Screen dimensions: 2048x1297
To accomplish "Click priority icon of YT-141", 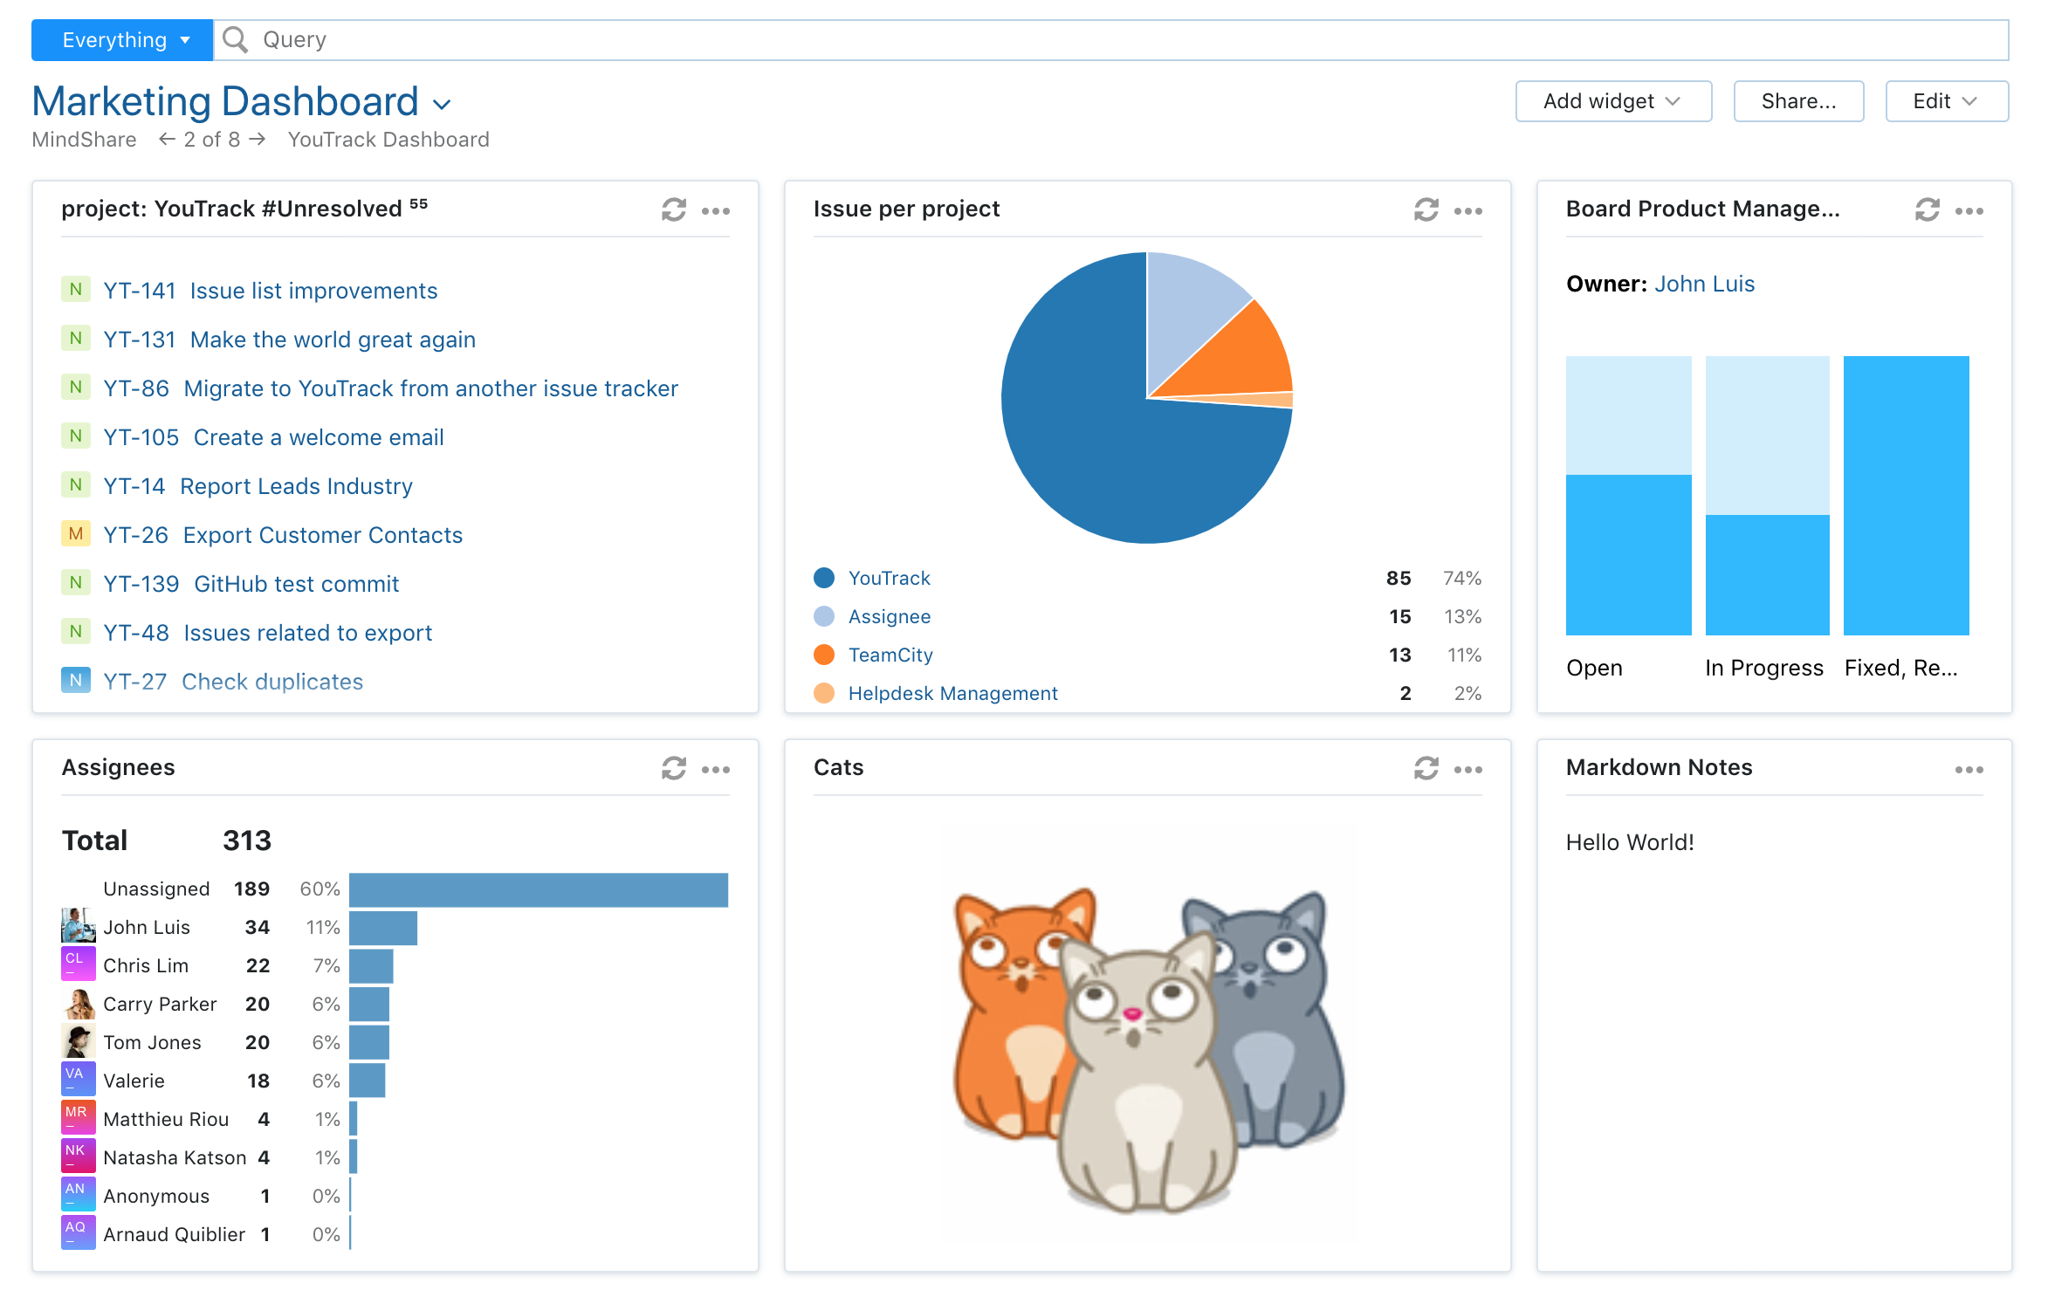I will pos(76,290).
